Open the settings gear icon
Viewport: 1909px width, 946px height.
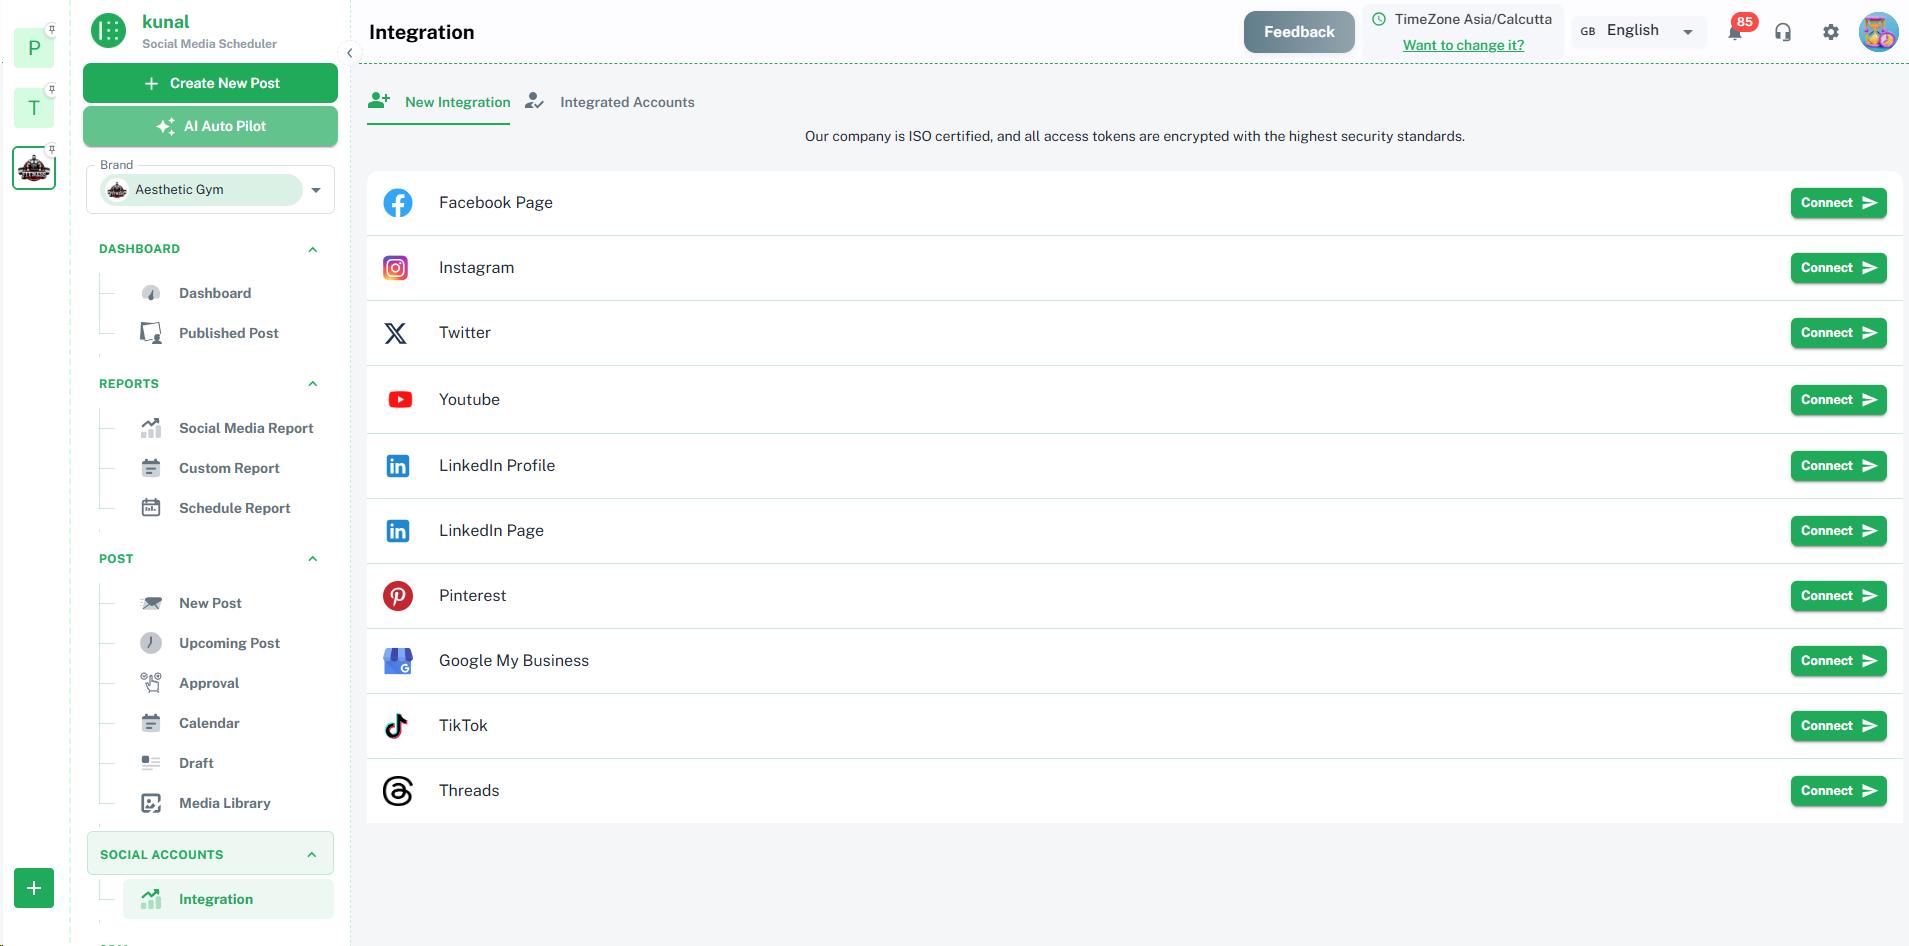click(1831, 32)
